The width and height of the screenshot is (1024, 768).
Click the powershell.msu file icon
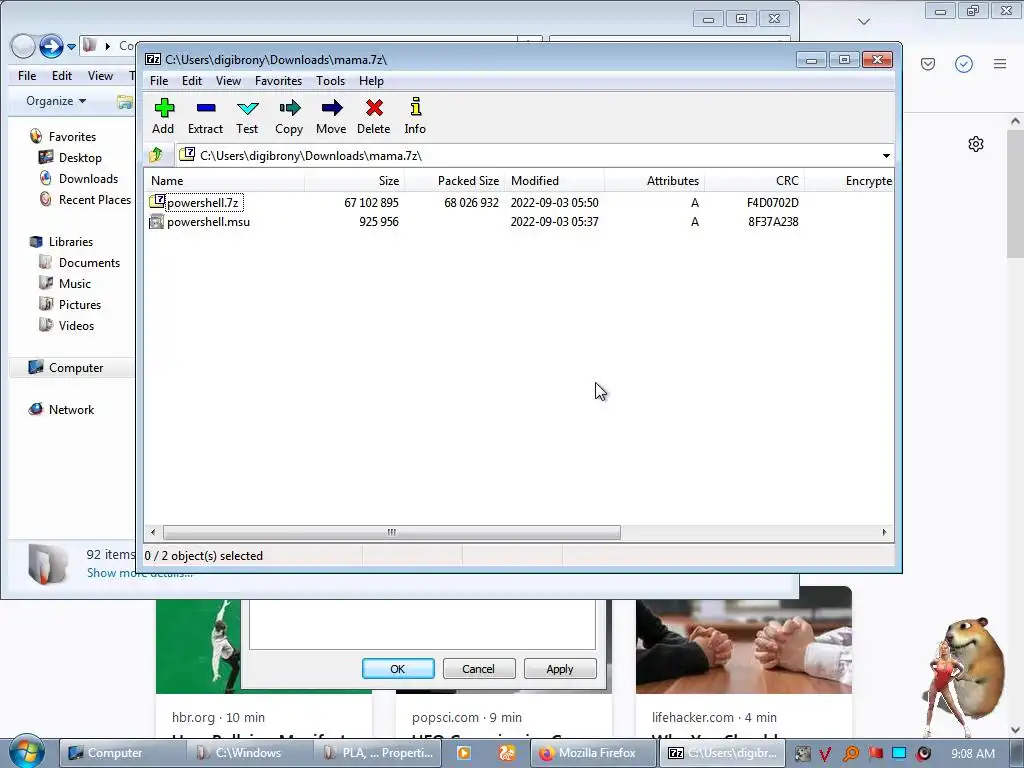click(x=157, y=221)
